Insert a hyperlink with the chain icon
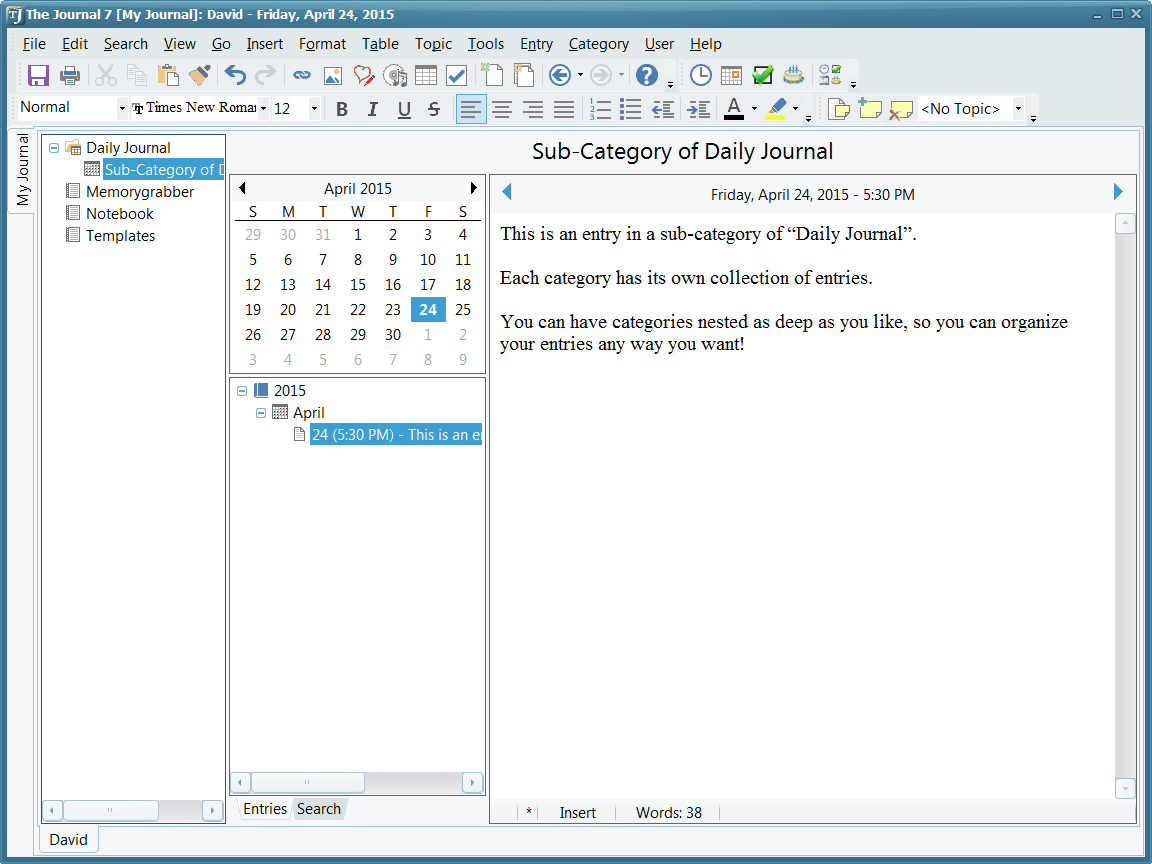Viewport: 1152px width, 864px height. coord(301,75)
